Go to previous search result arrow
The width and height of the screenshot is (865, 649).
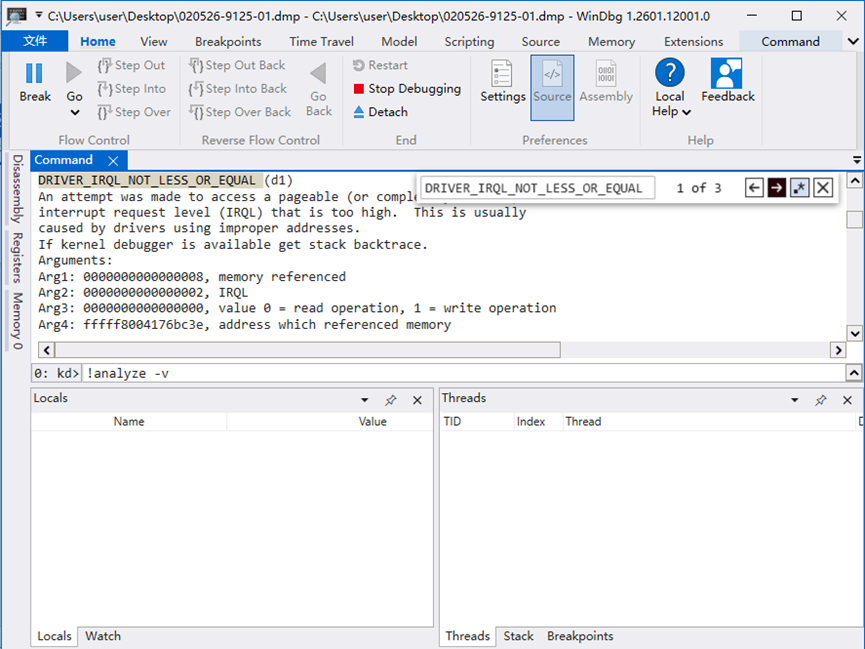click(754, 188)
